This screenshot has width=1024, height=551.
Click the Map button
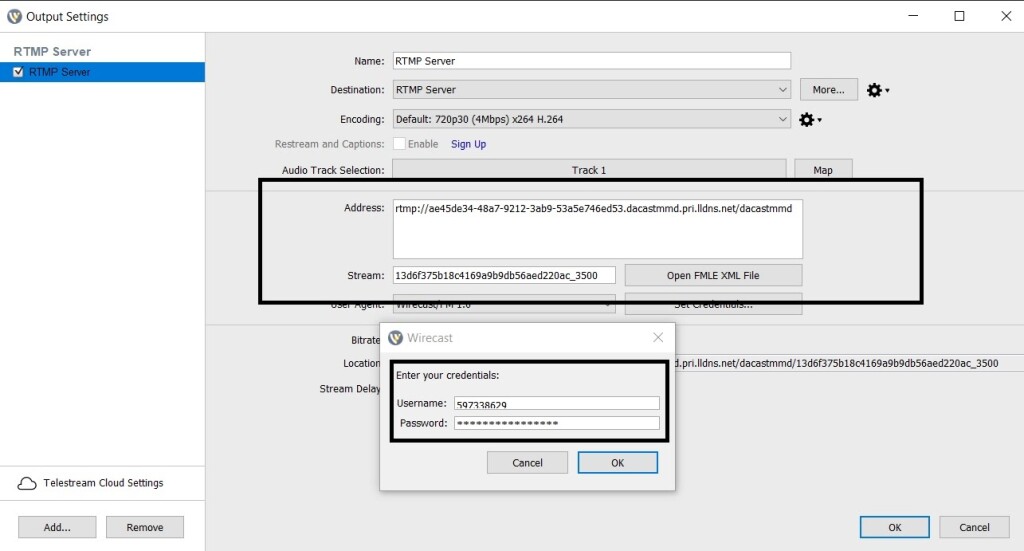click(x=823, y=170)
